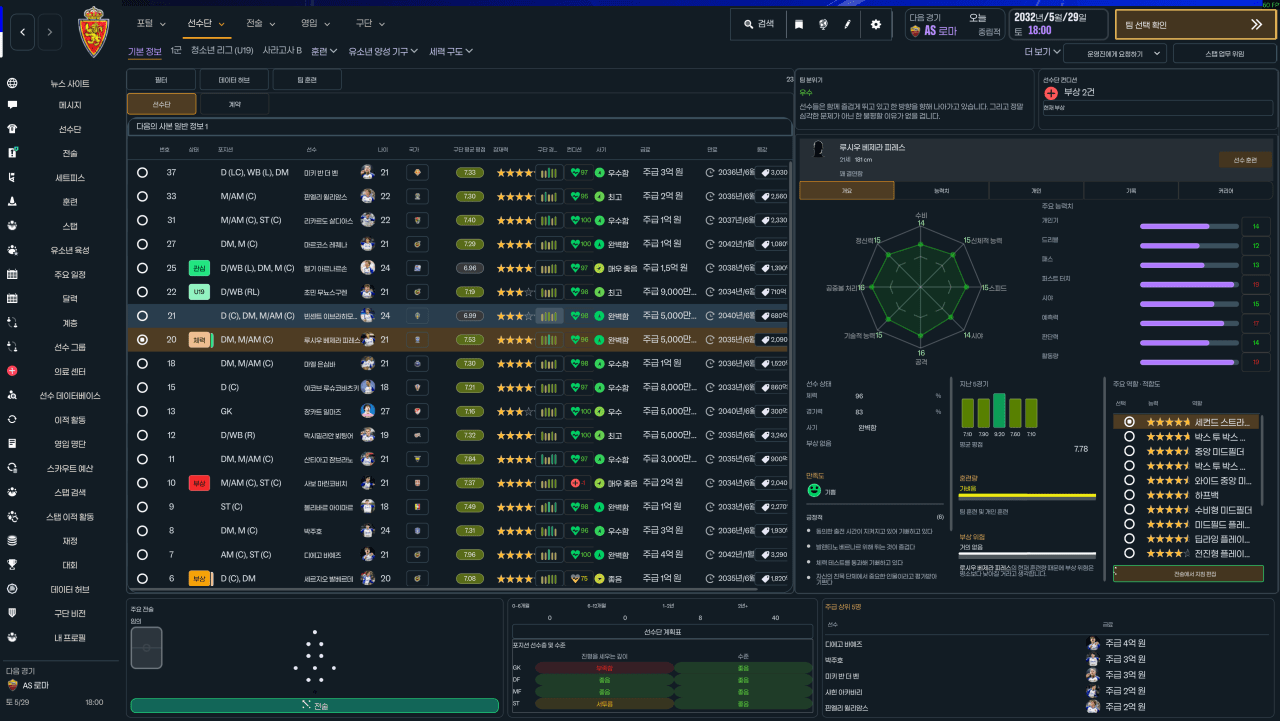The width and height of the screenshot is (1280, 721).
Task: Choose the 하프백 role radio button
Action: (x=1129, y=494)
